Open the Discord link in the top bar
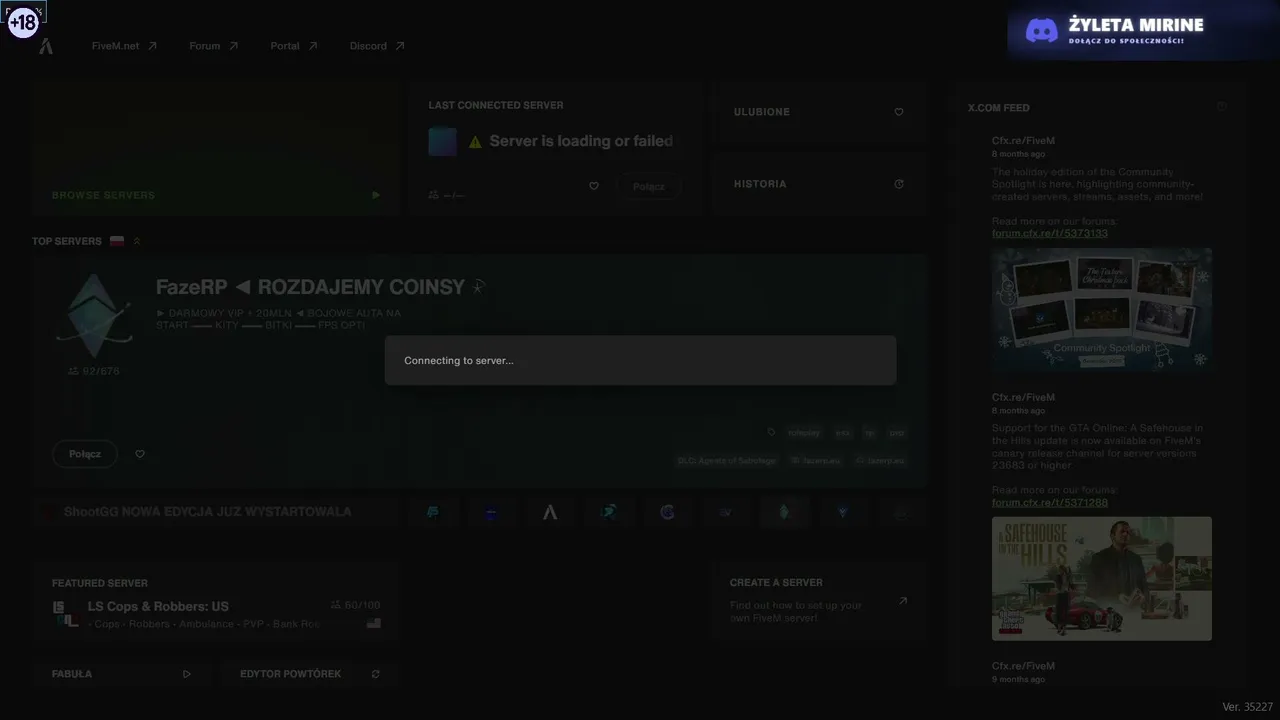Image resolution: width=1280 pixels, height=720 pixels. click(377, 46)
